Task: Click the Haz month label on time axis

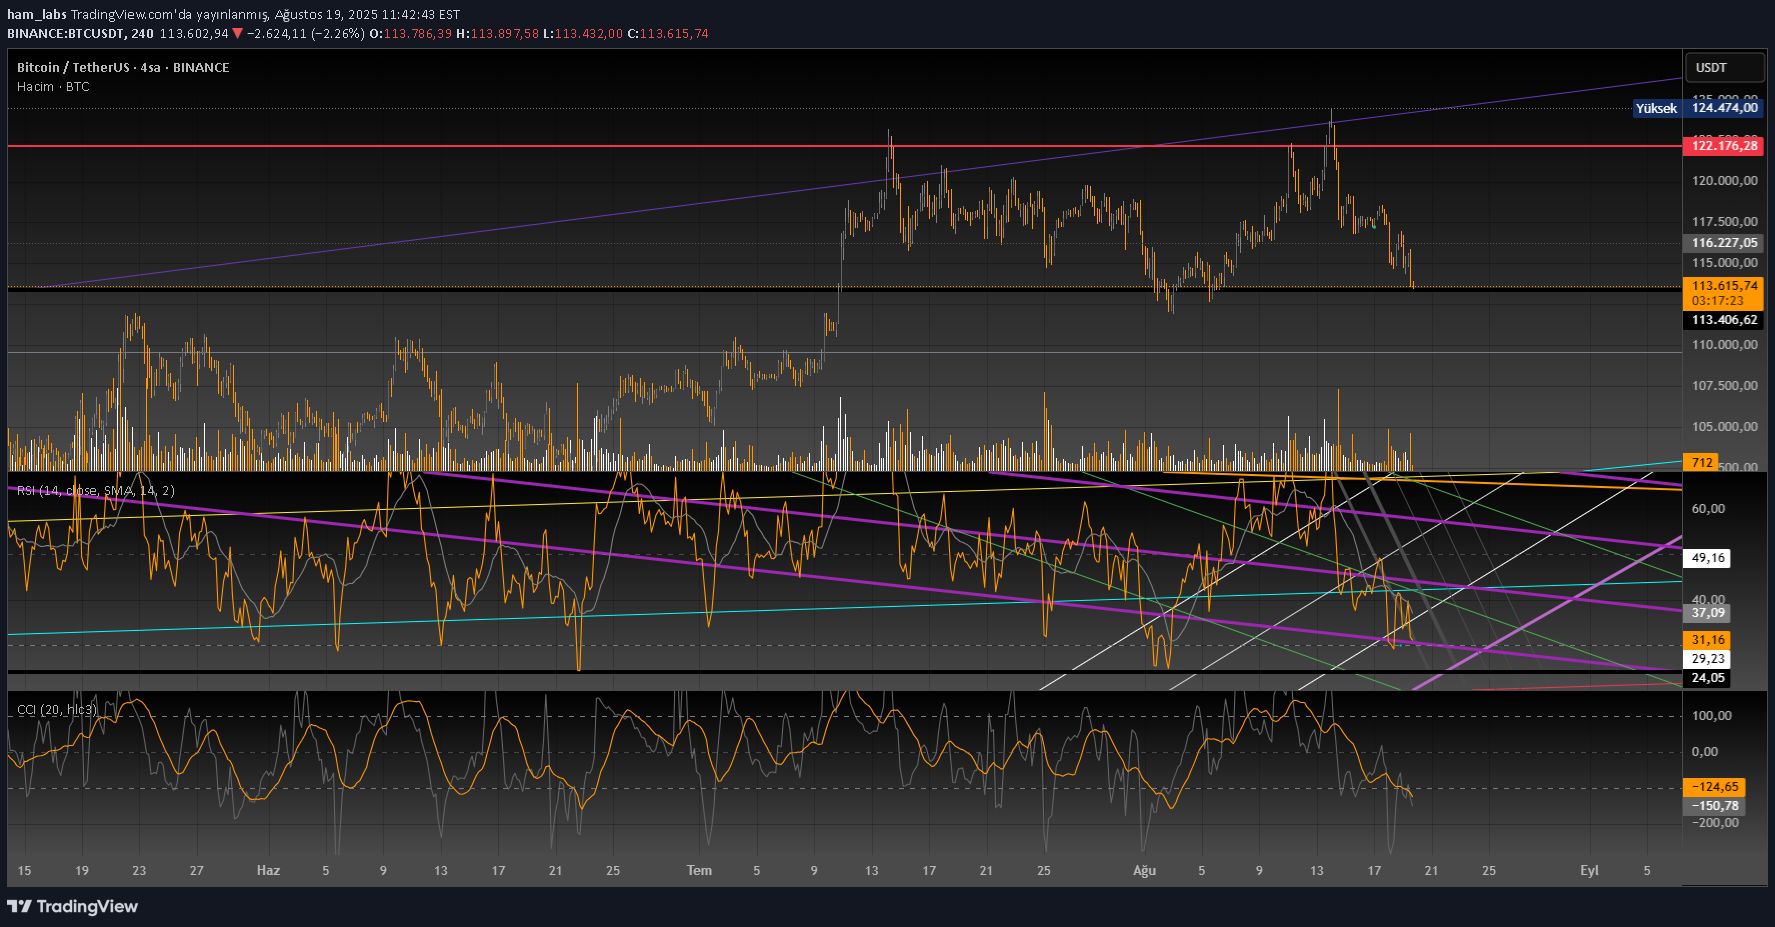Action: click(268, 871)
